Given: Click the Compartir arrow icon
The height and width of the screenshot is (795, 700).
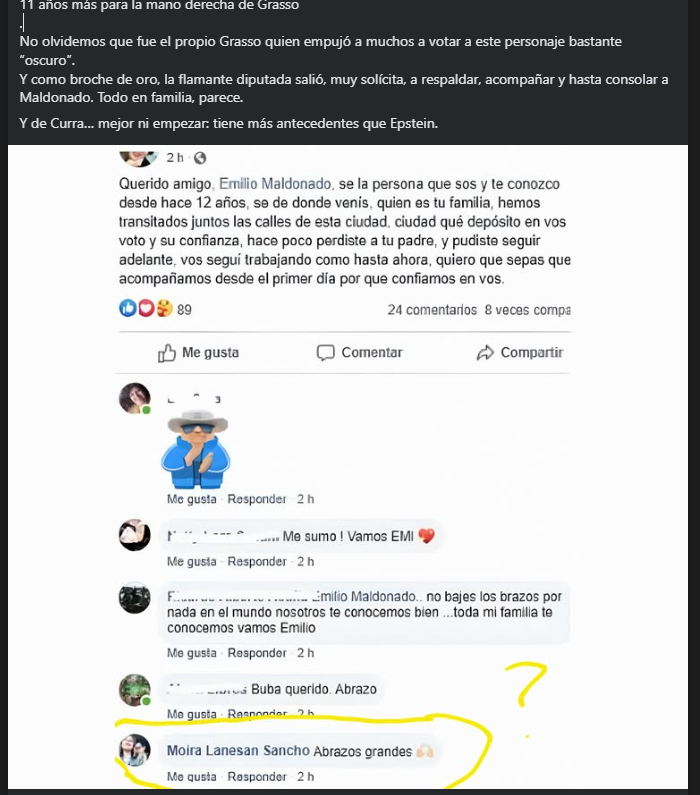Looking at the screenshot, I should pos(485,352).
